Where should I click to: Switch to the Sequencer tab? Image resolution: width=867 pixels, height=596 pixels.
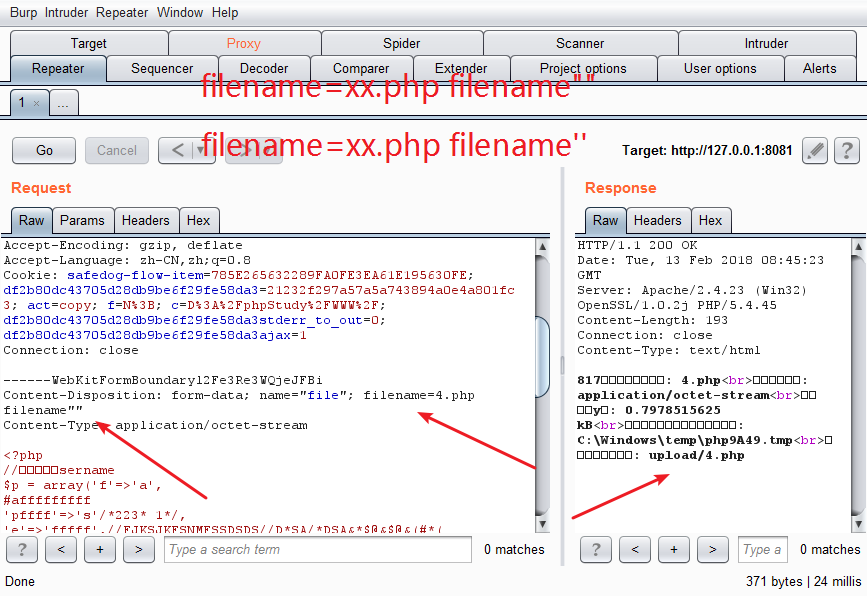pyautogui.click(x=162, y=69)
